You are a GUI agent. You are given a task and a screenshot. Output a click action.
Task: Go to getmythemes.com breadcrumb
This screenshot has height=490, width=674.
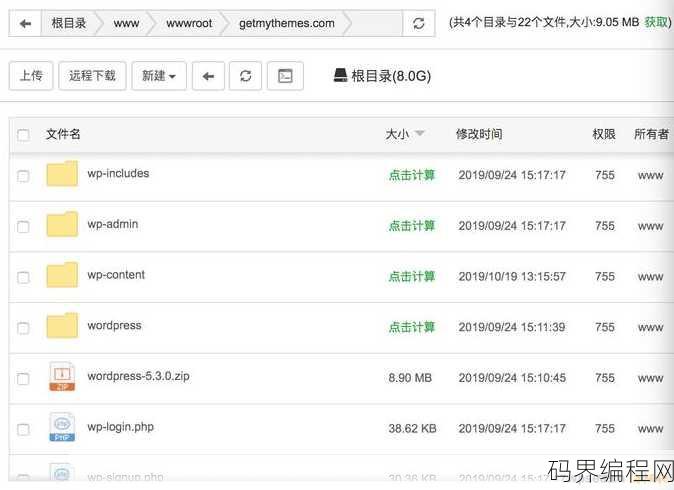(287, 23)
